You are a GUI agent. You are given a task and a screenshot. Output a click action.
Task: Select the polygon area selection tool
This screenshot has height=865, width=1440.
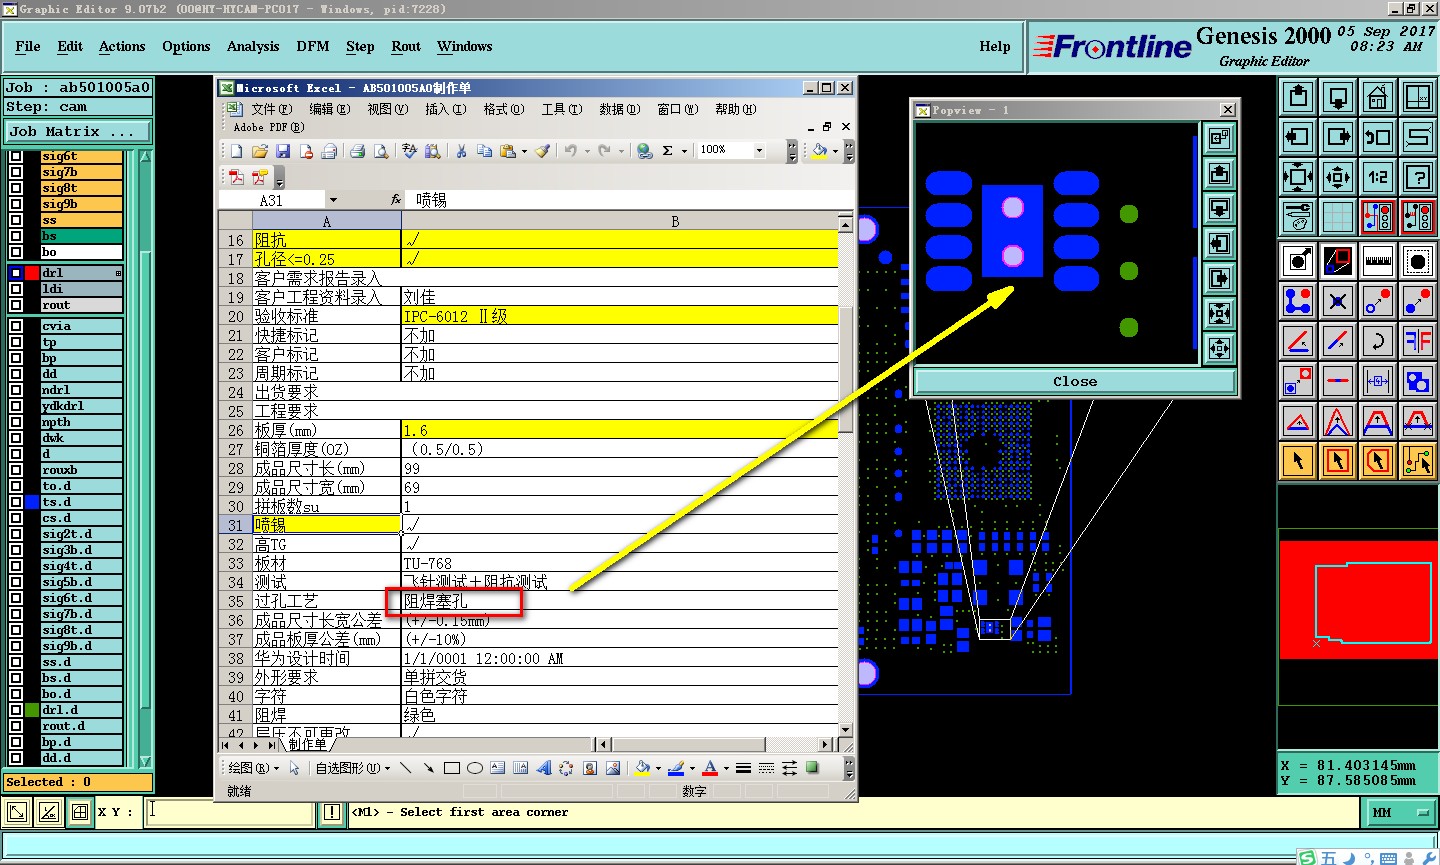click(x=1378, y=461)
